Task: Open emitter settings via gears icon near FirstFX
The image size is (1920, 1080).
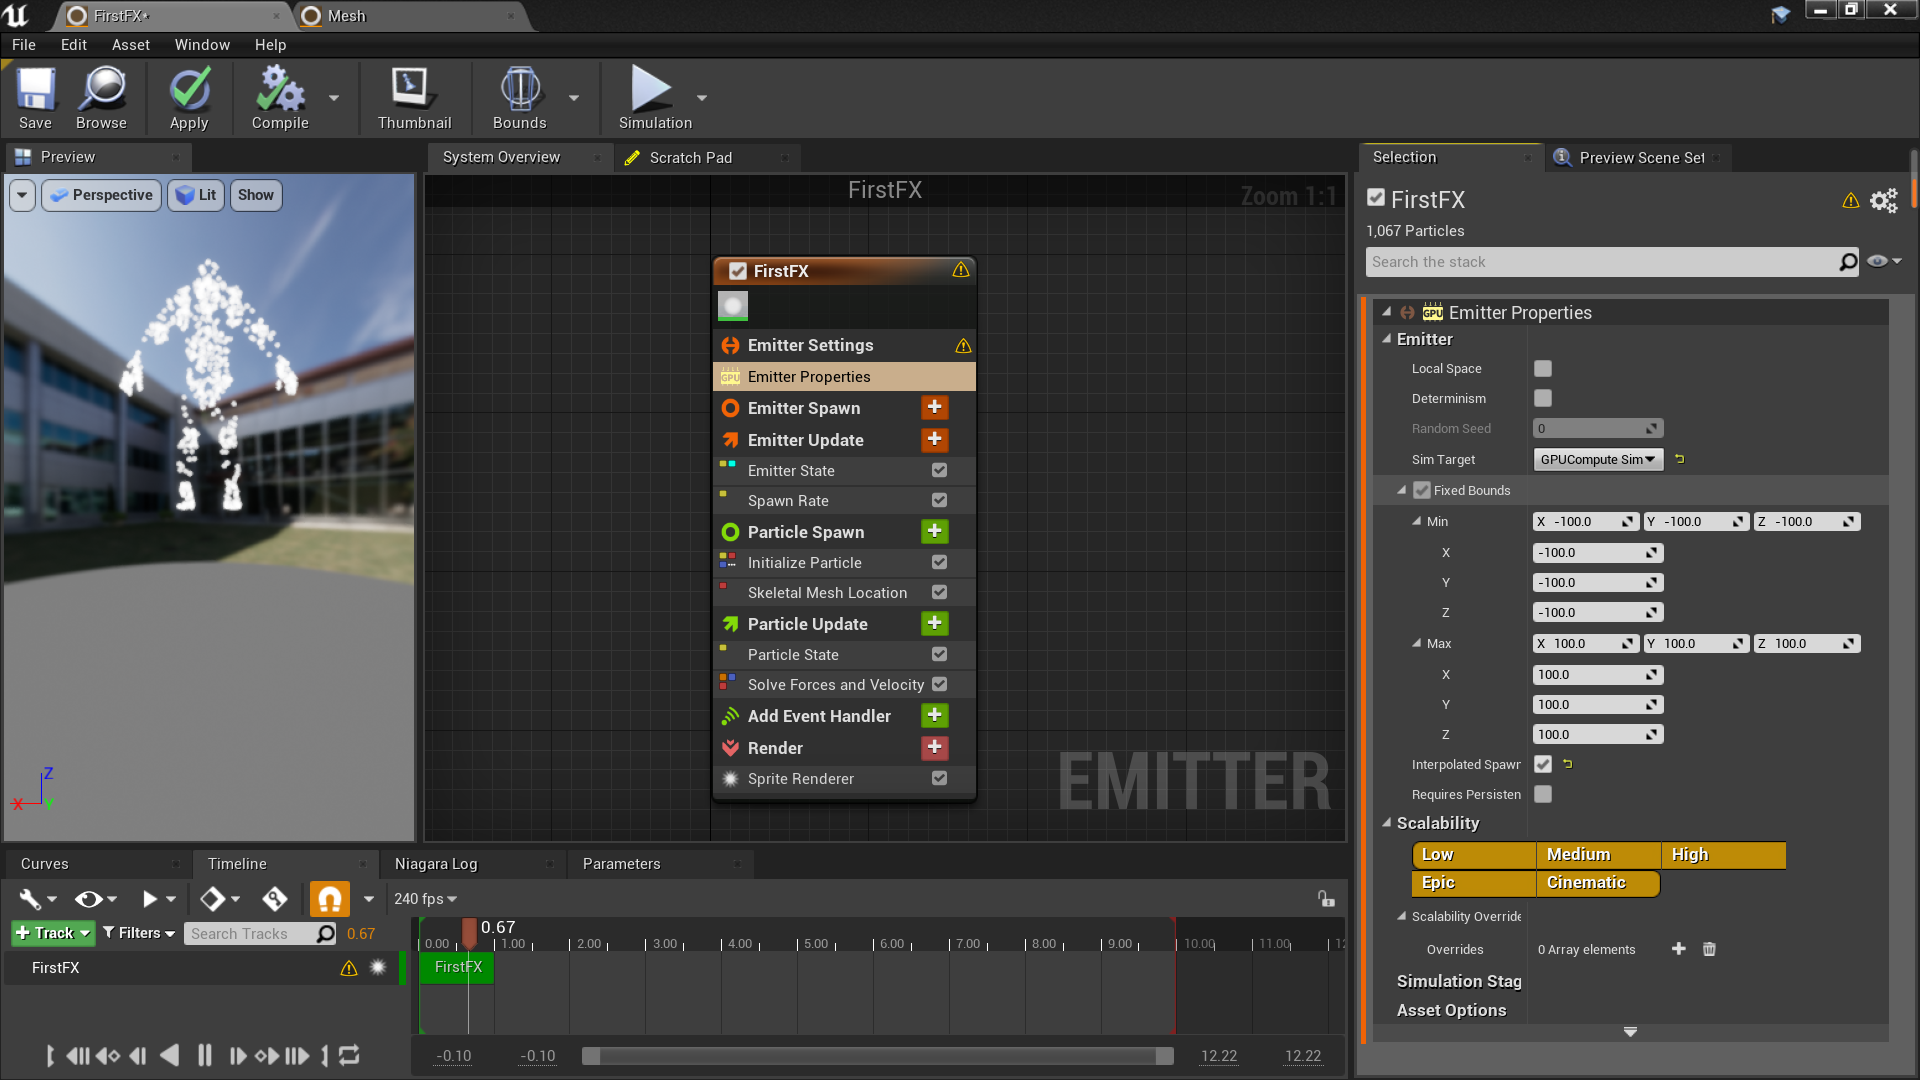Action: pos(1883,200)
